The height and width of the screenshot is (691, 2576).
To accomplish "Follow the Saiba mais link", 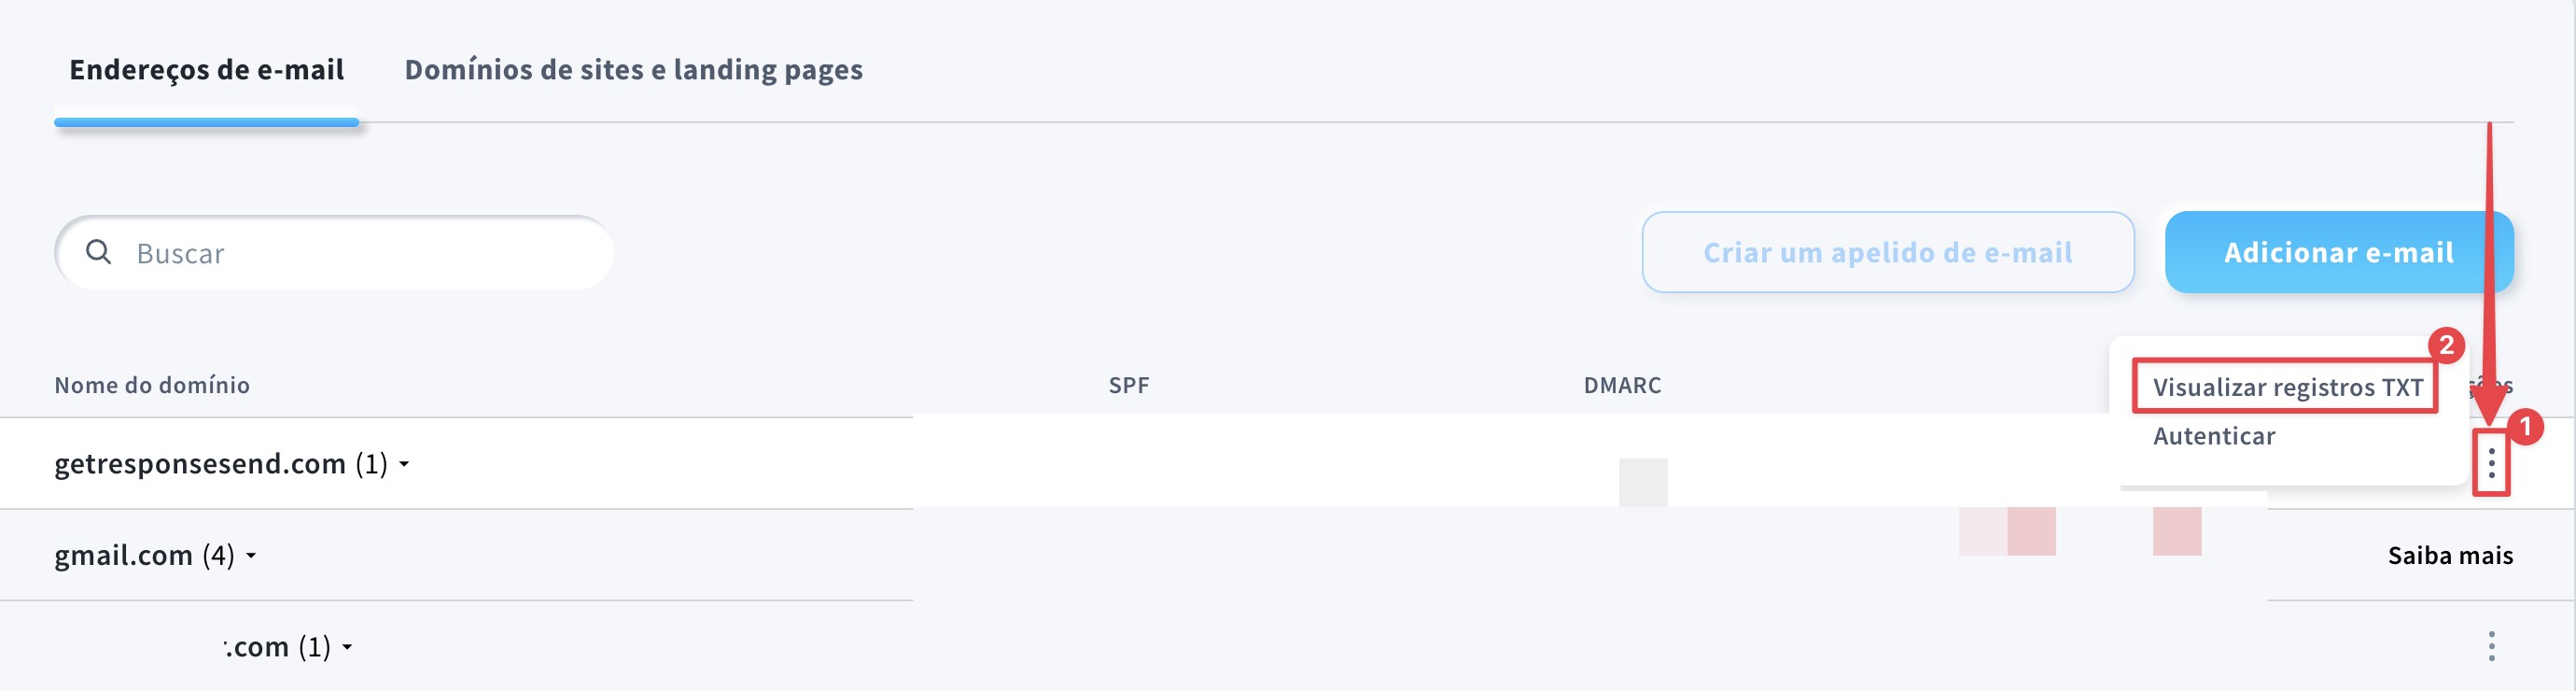I will click(x=2449, y=555).
